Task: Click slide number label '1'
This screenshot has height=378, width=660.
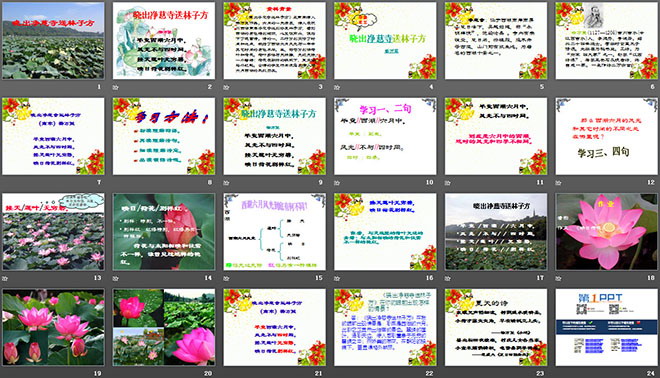Action: [99, 87]
